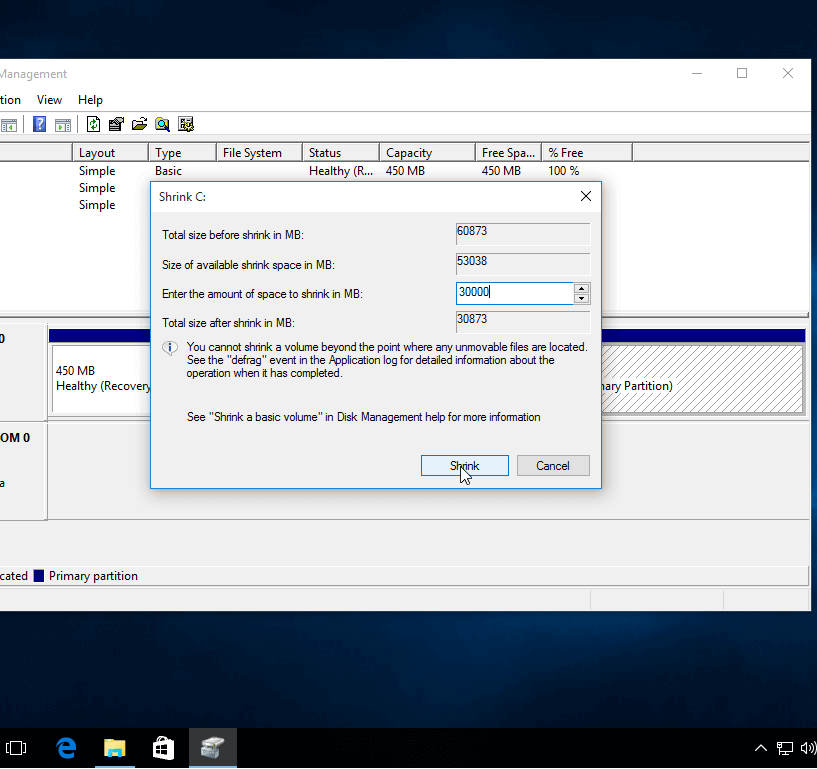The height and width of the screenshot is (769, 817).
Task: Open Properties using the properties toolbar icon
Action: (115, 123)
